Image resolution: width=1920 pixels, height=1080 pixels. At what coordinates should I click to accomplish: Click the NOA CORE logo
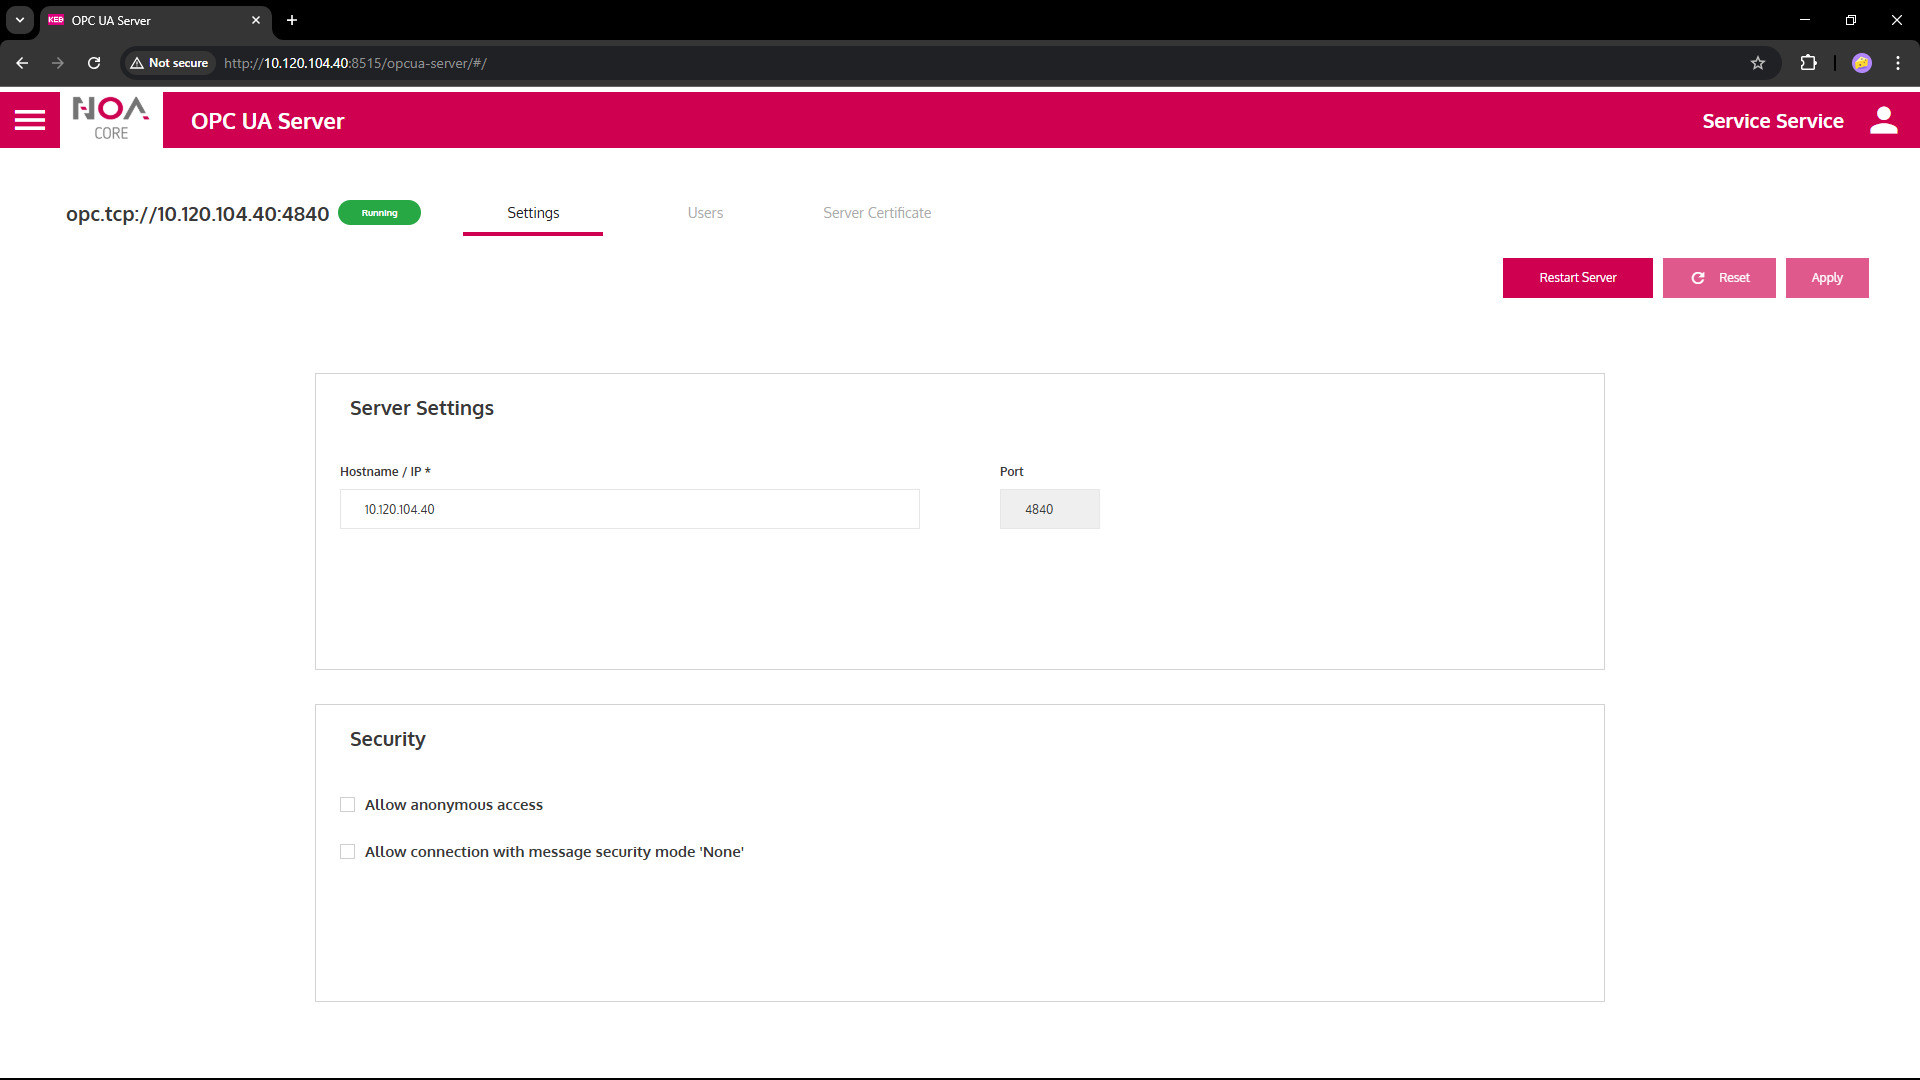pyautogui.click(x=111, y=120)
